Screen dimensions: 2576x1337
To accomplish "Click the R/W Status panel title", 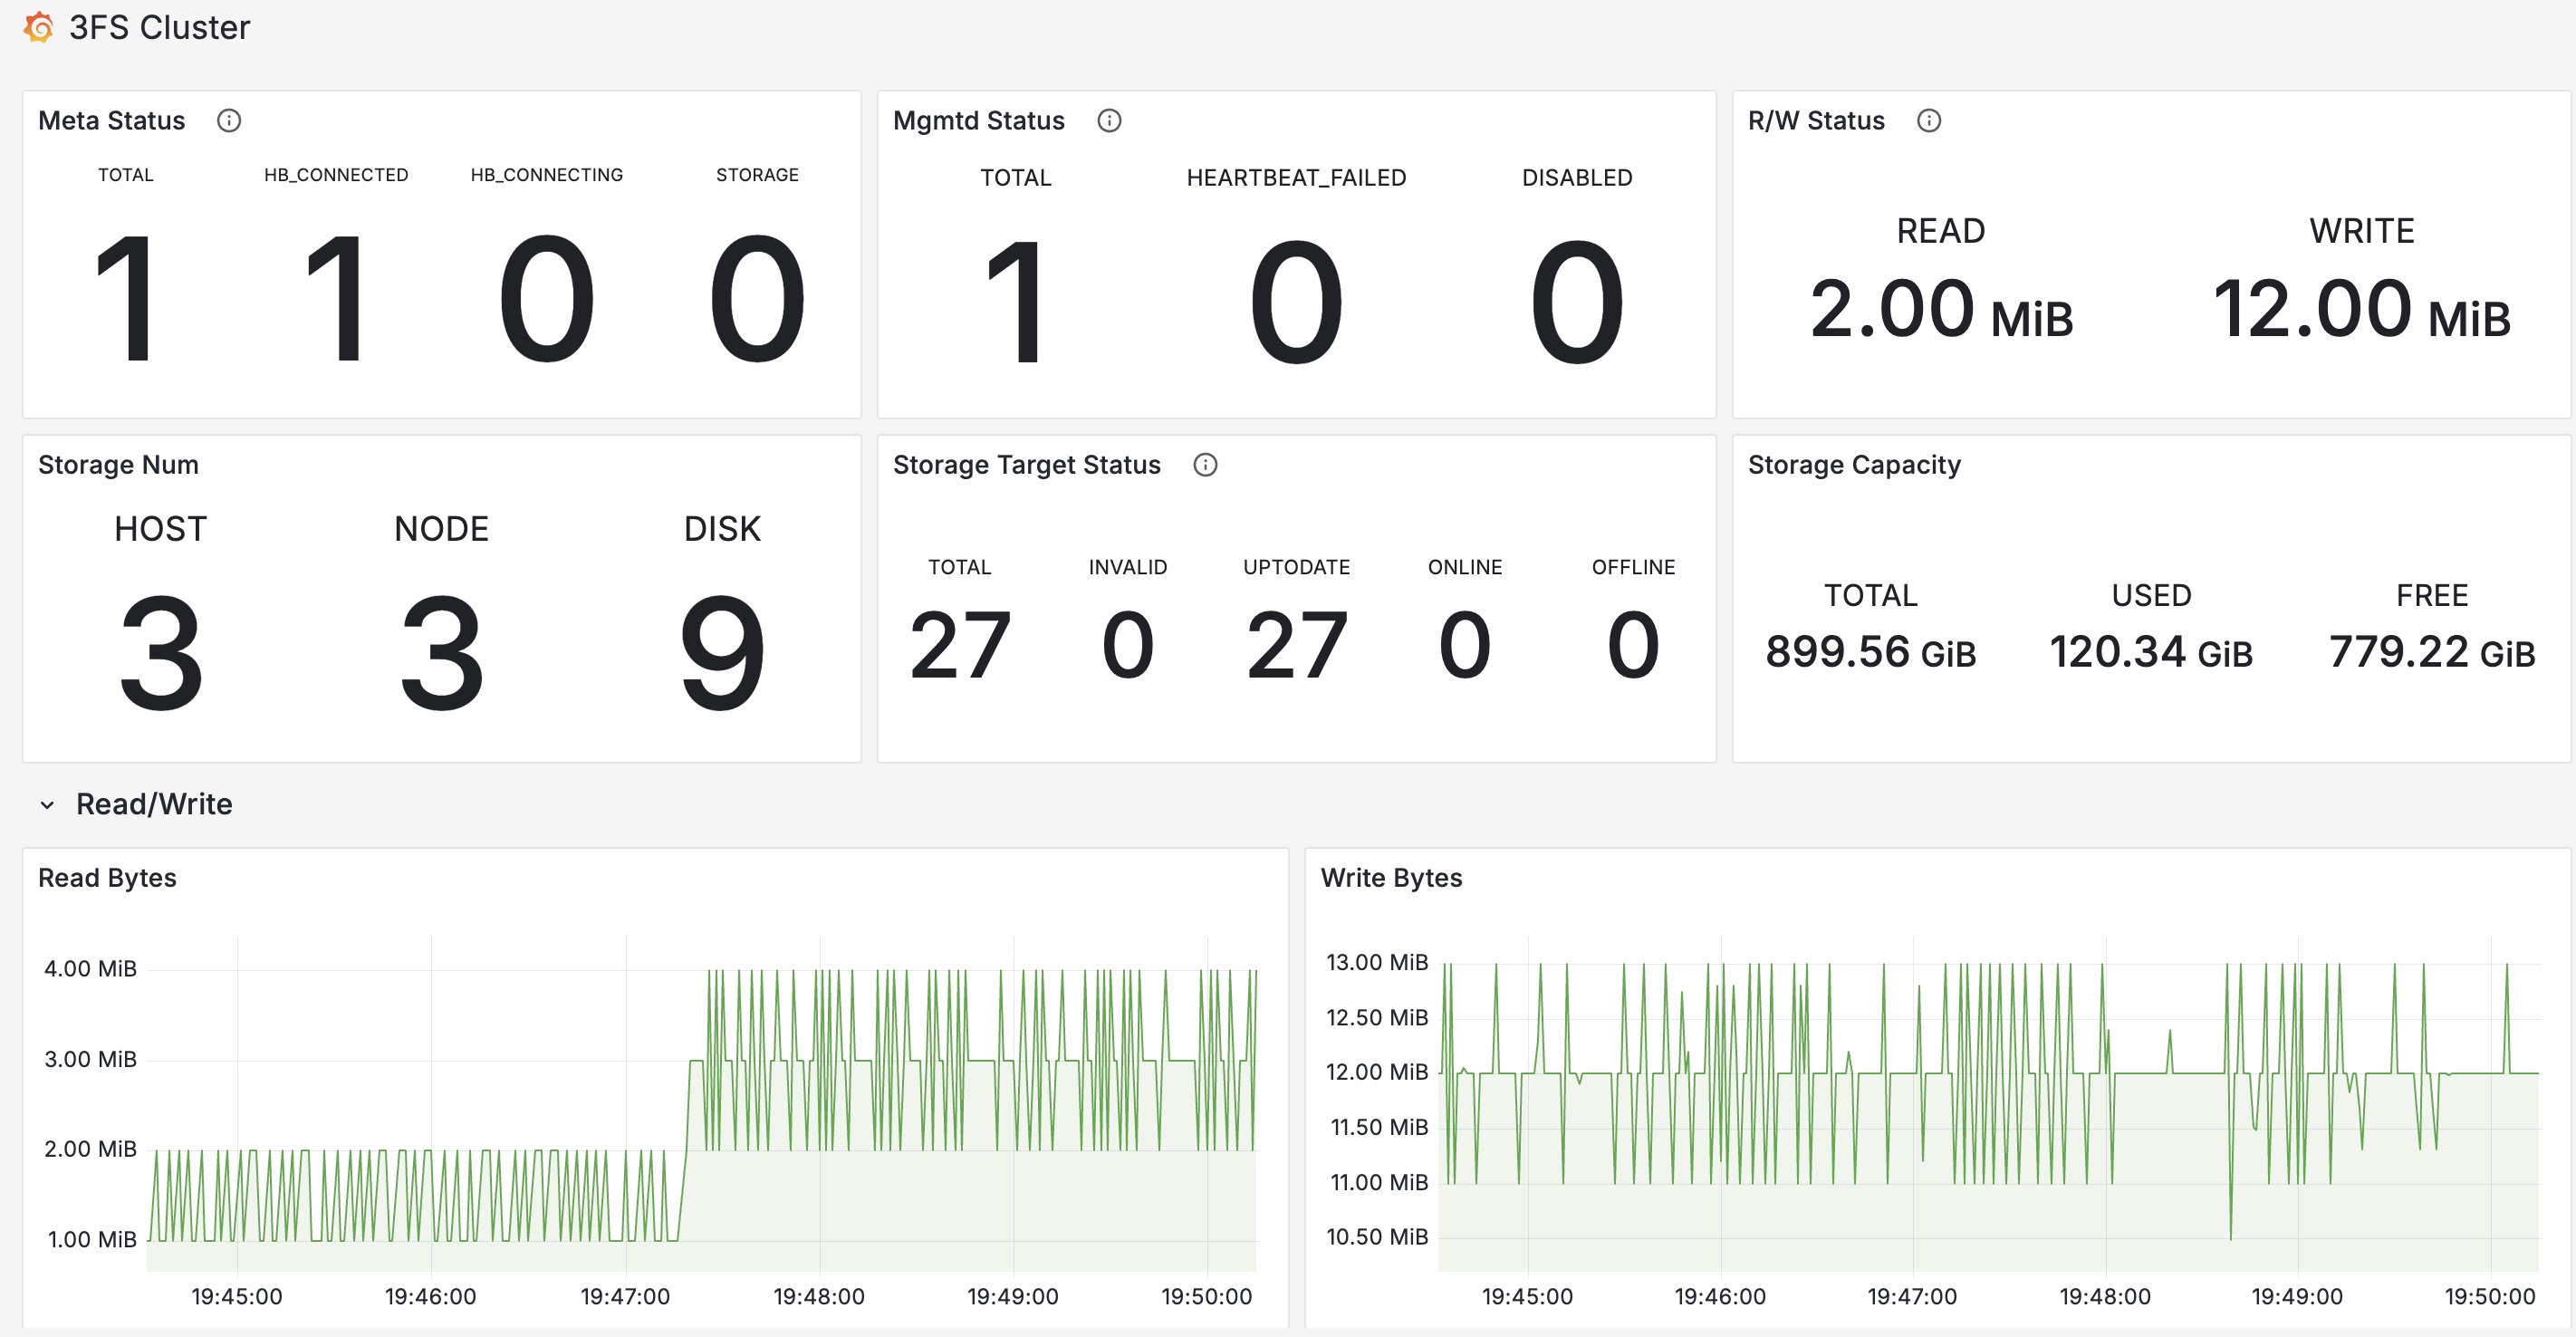I will tap(1815, 121).
